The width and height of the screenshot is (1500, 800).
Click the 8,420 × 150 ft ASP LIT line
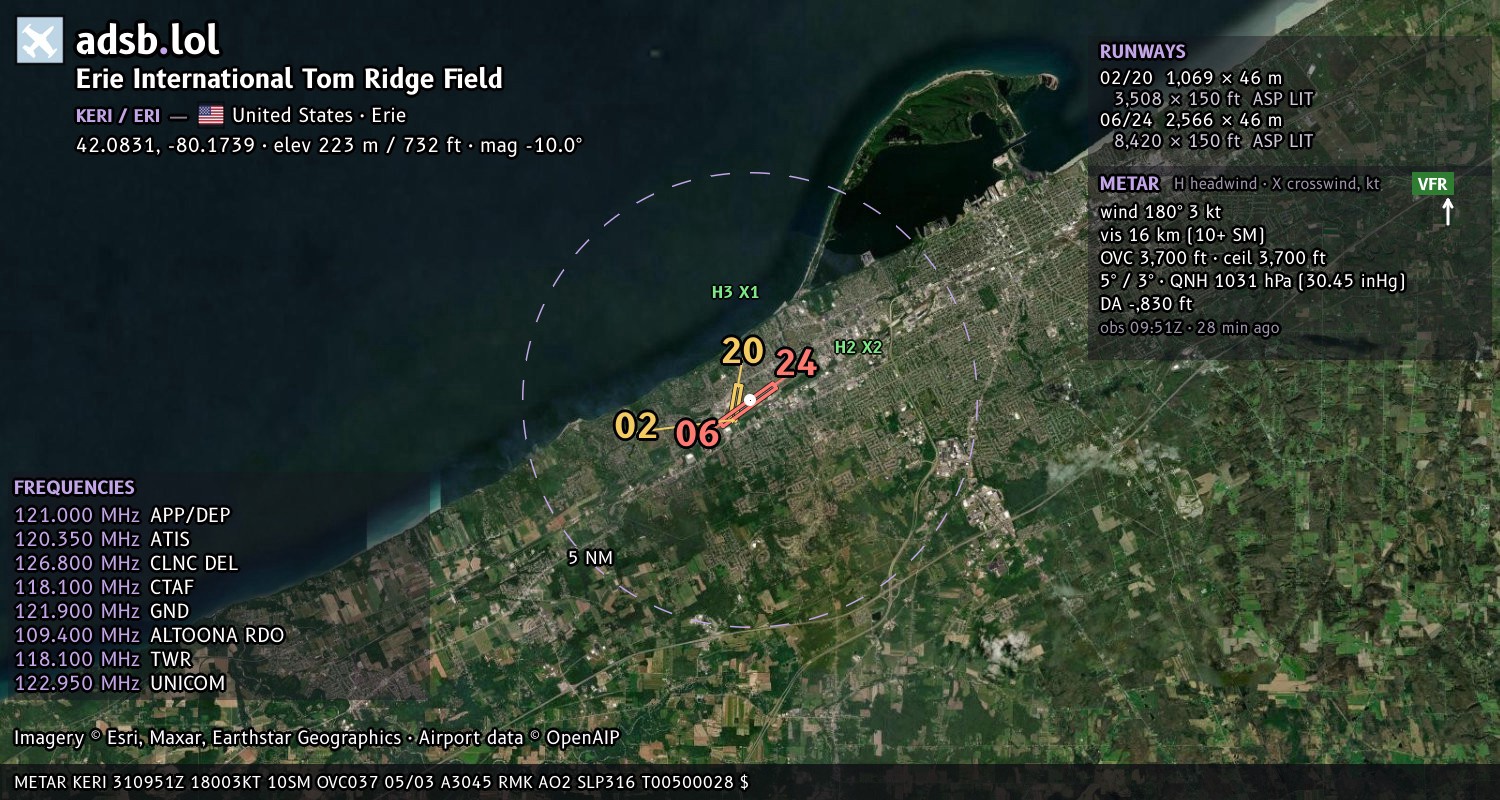pos(1213,142)
